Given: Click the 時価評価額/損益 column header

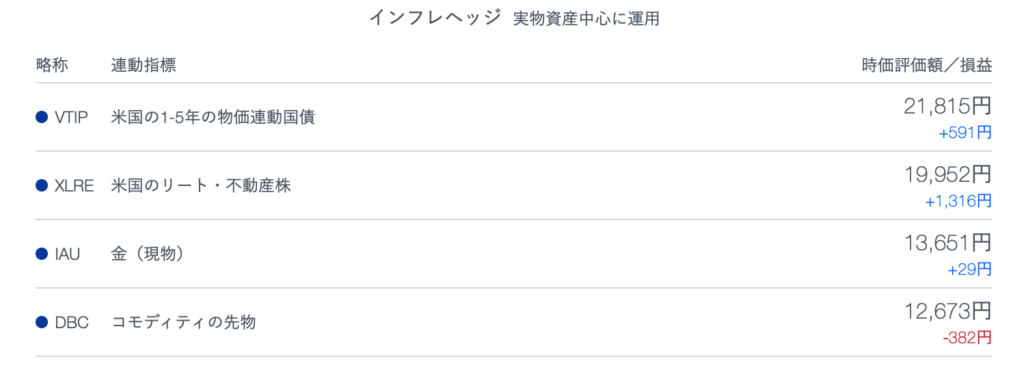Looking at the screenshot, I should [x=927, y=65].
